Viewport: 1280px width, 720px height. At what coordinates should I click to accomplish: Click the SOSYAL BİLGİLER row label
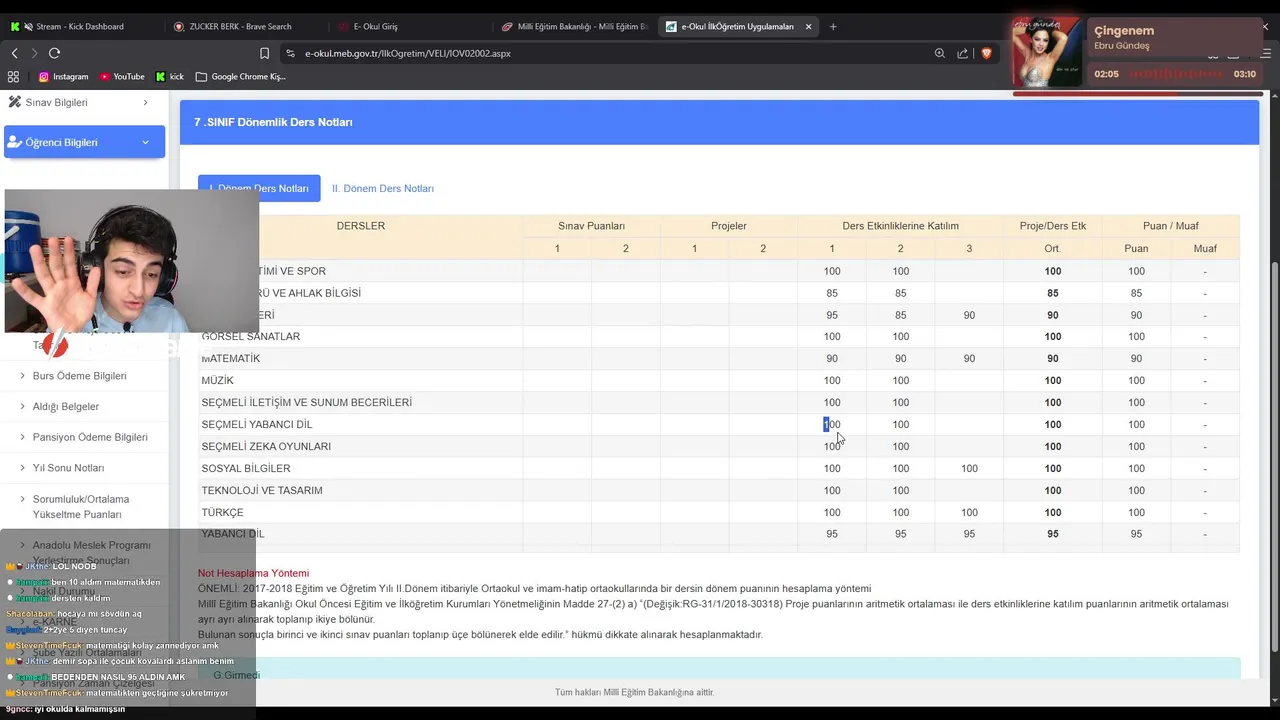pyautogui.click(x=246, y=469)
